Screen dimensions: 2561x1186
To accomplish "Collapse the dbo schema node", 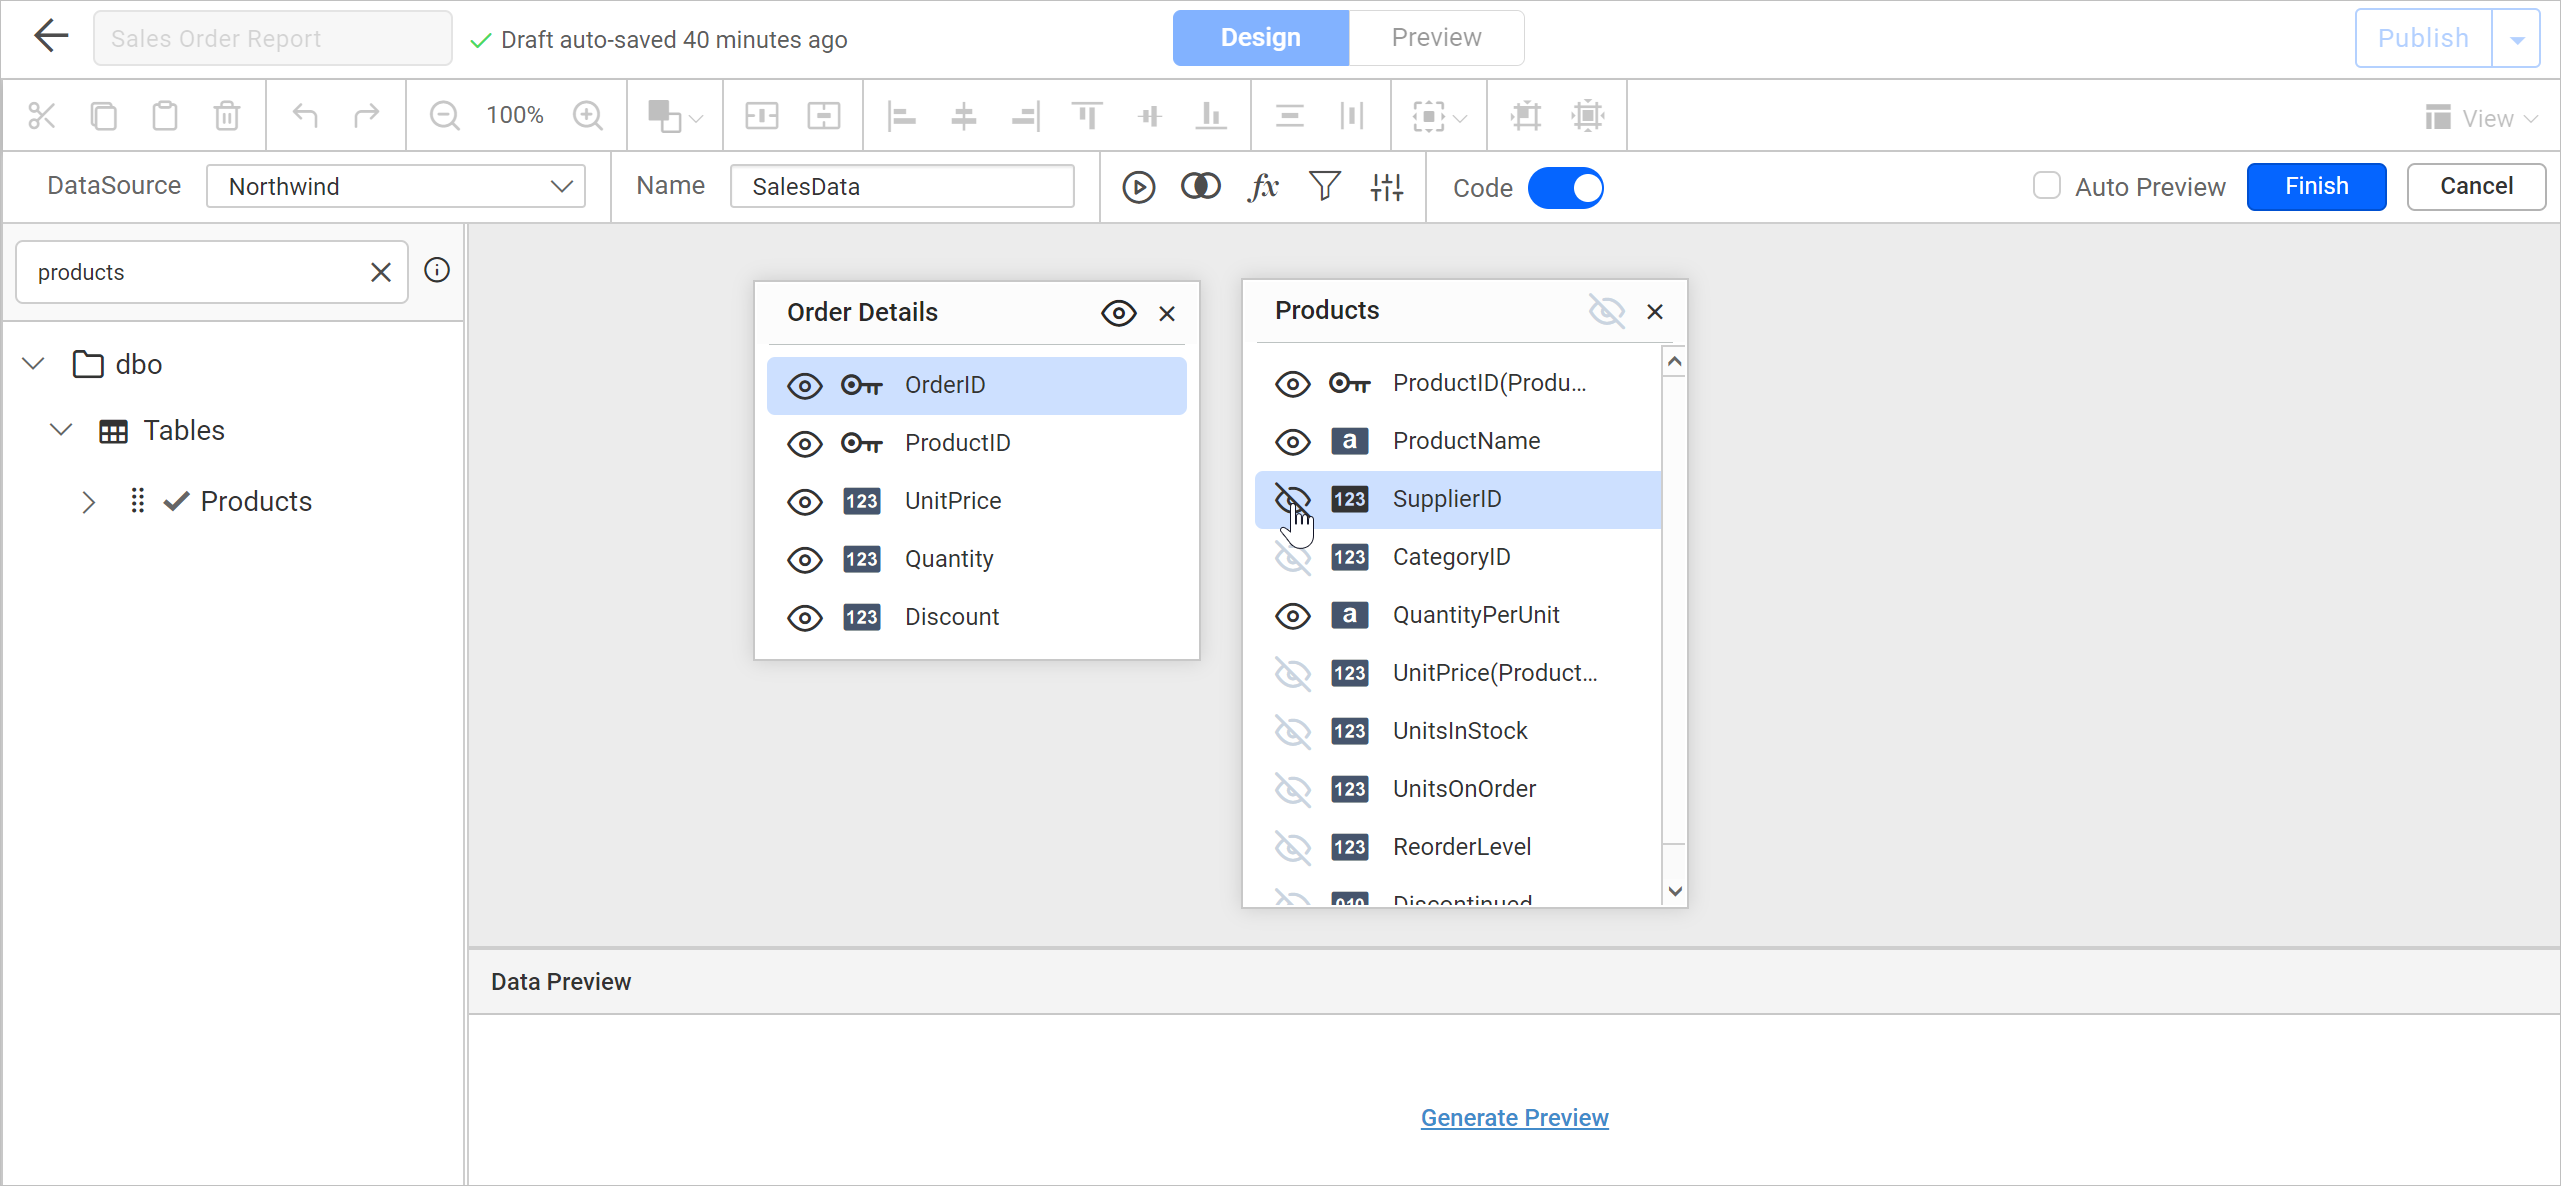I will tap(34, 363).
